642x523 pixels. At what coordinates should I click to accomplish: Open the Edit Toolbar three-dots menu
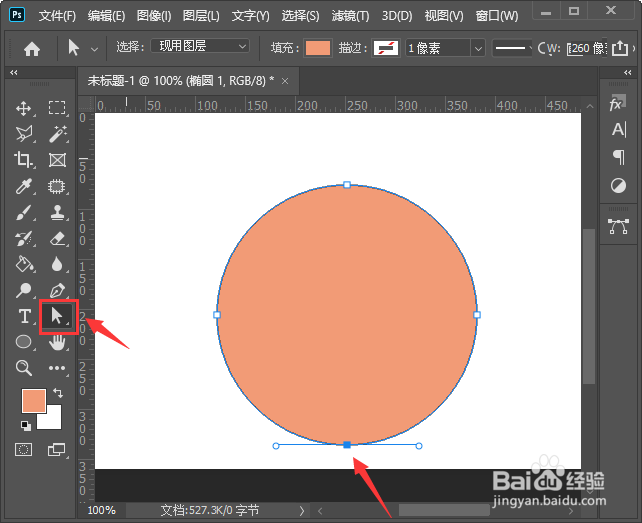57,368
